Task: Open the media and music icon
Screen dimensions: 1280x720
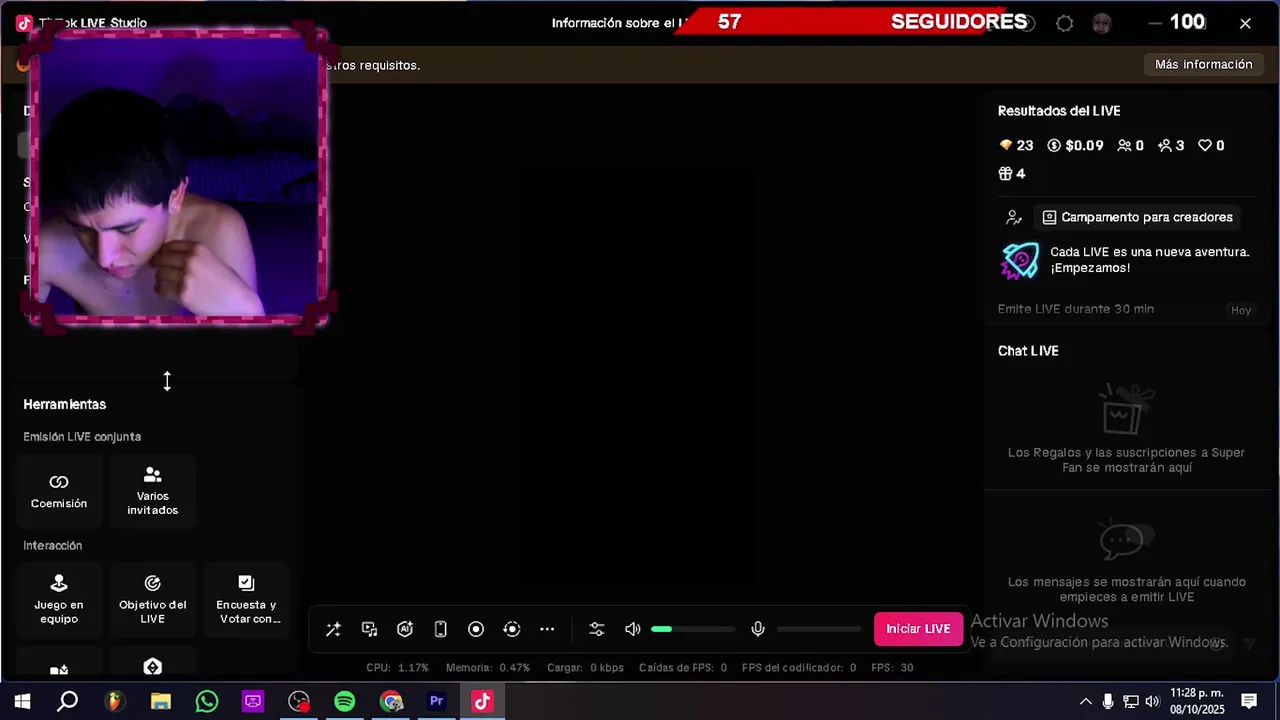Action: (369, 629)
